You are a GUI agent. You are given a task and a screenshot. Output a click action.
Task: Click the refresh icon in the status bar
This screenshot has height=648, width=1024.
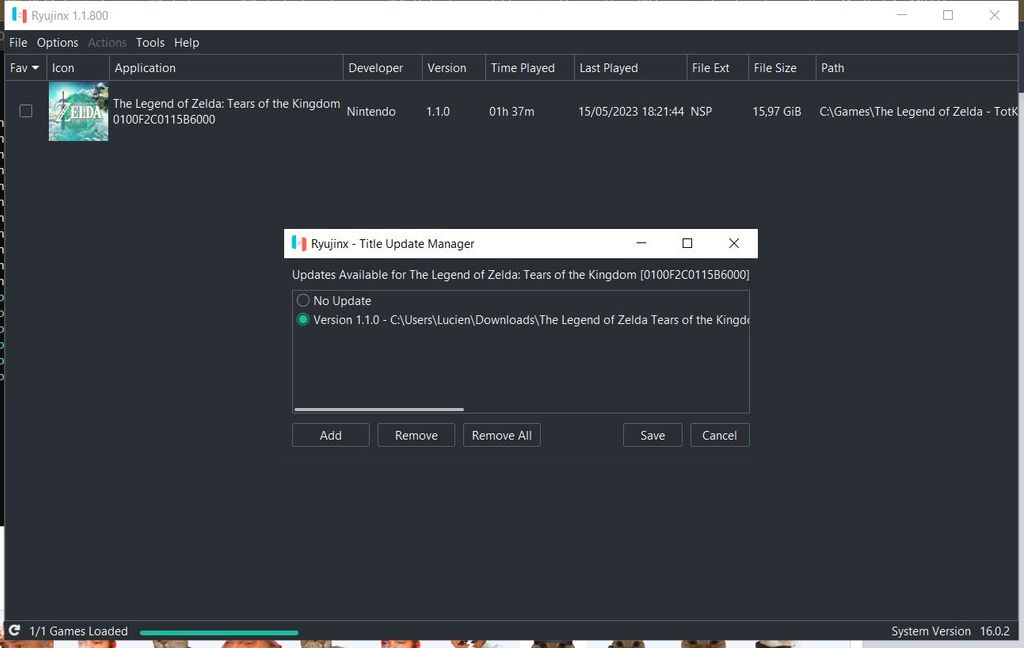point(14,631)
